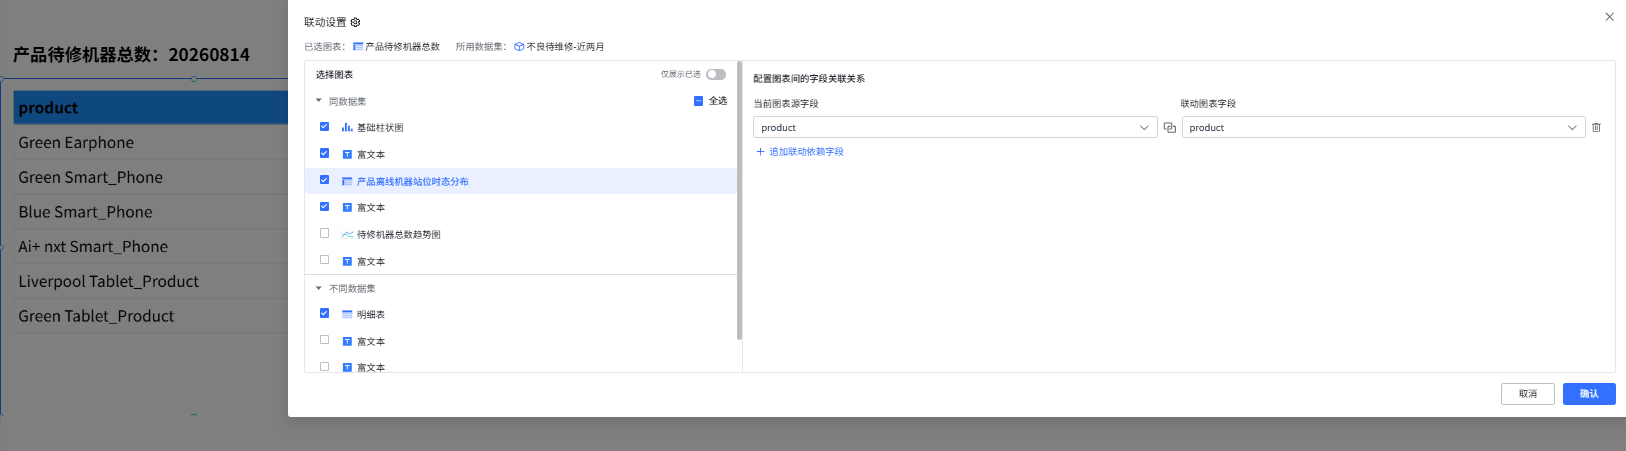
Task: Select the 待修机器总数趋势图 row label
Action: coord(399,235)
